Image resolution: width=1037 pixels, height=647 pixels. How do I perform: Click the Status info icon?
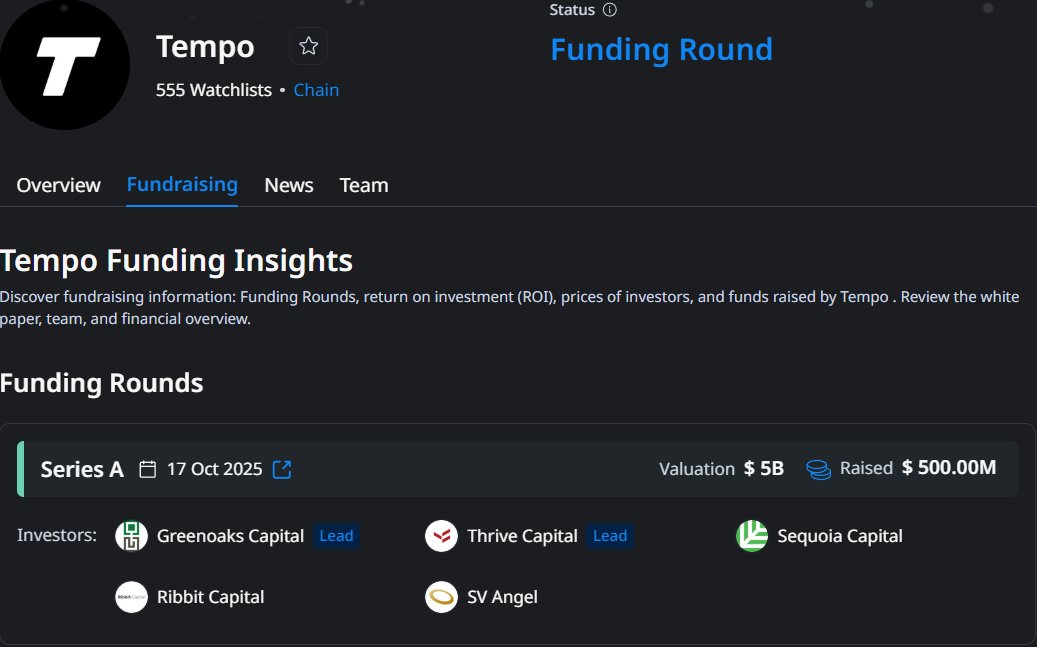click(x=610, y=10)
